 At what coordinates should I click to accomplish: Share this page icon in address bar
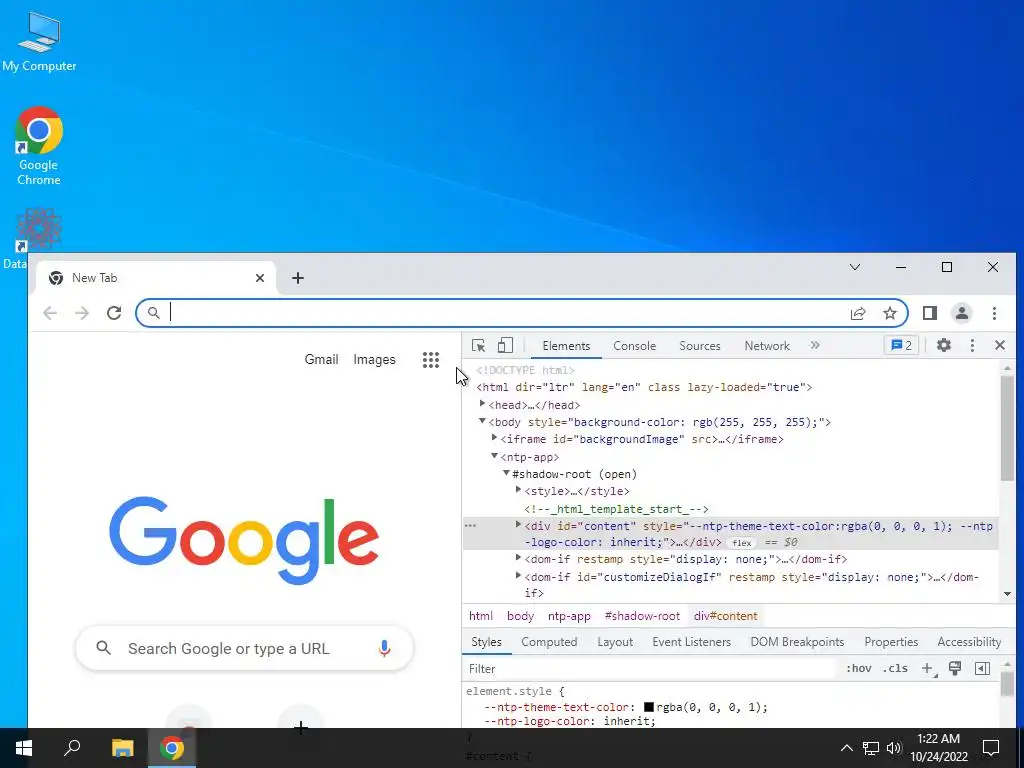(x=858, y=313)
